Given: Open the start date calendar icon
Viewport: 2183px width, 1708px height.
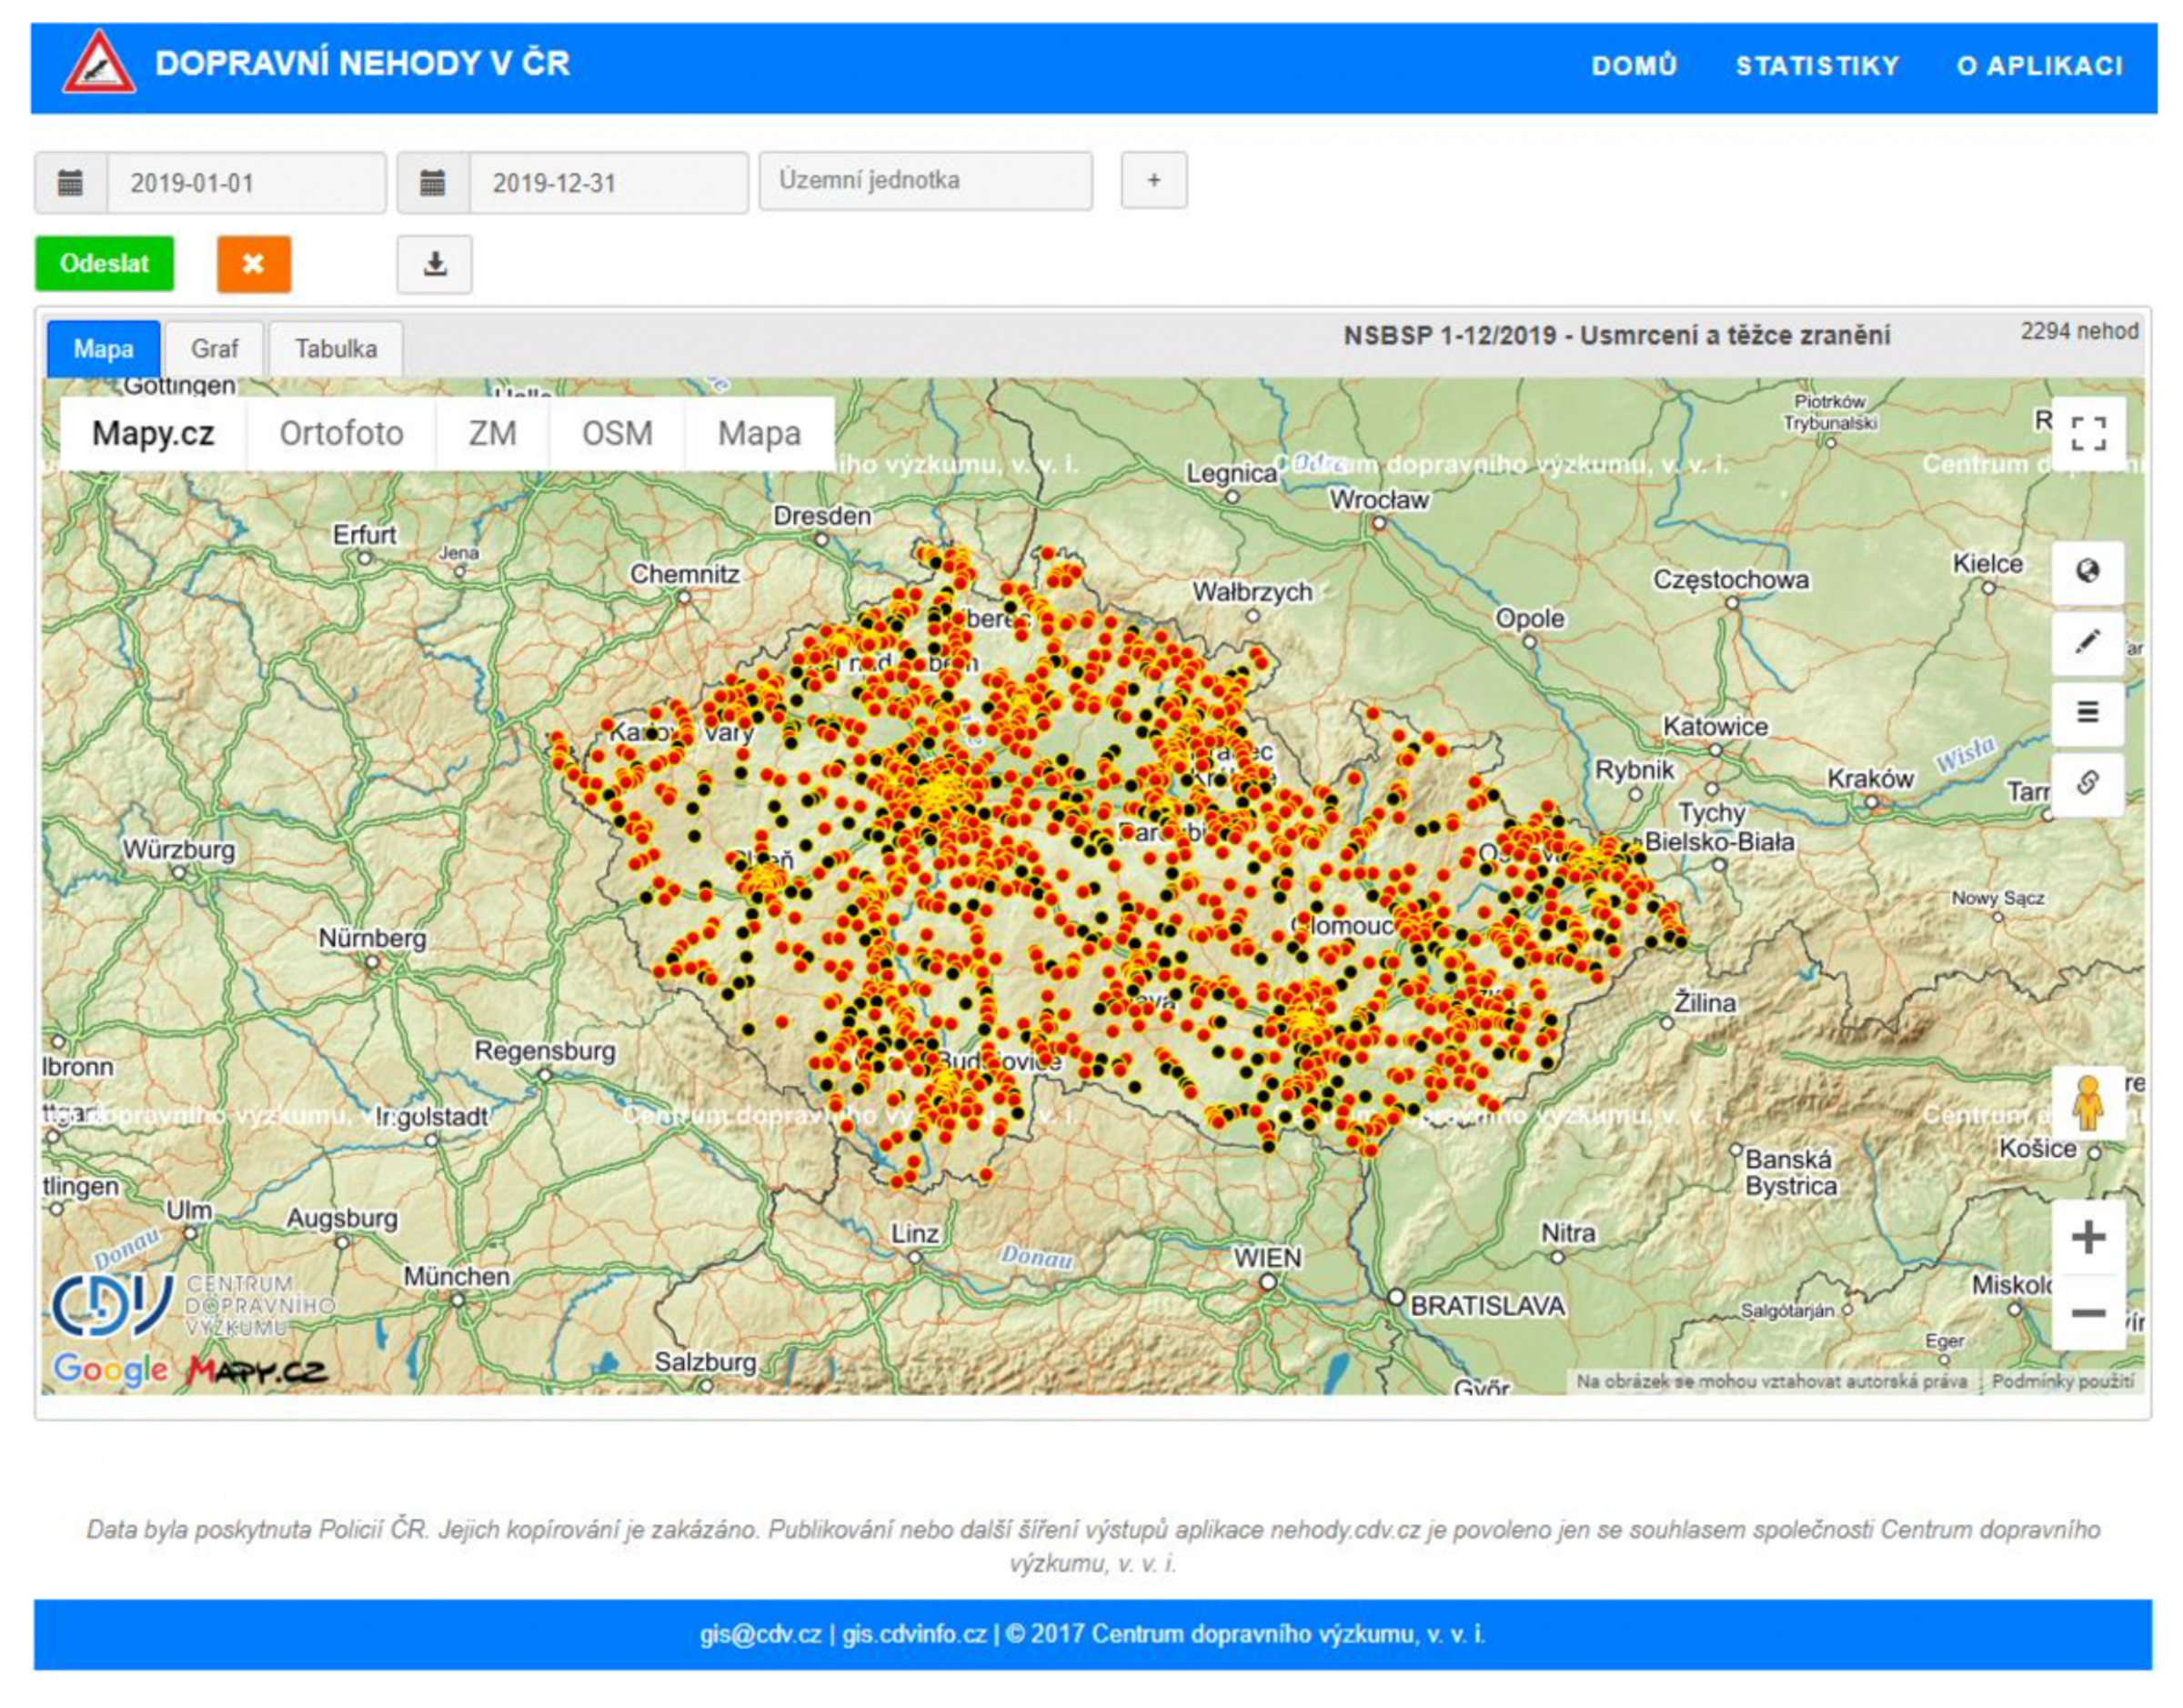Looking at the screenshot, I should [71, 183].
